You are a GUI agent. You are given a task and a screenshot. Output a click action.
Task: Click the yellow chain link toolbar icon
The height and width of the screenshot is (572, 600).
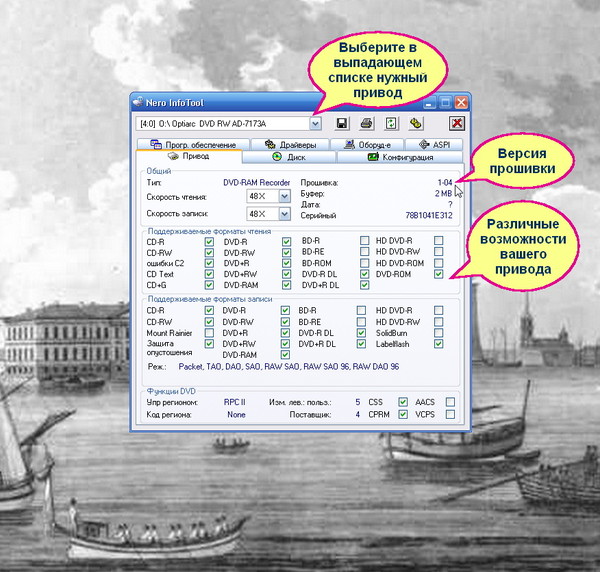click(415, 123)
